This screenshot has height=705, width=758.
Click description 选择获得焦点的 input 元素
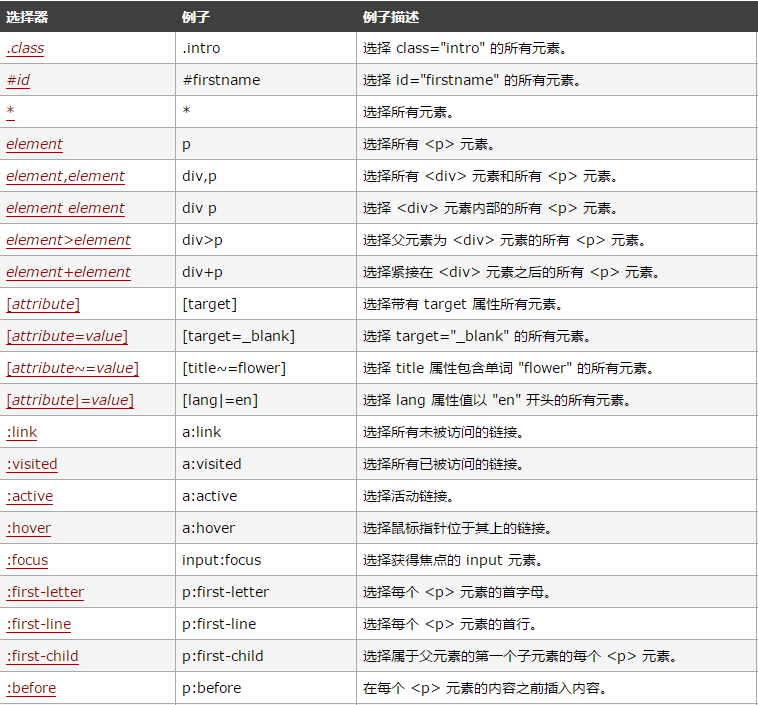(x=452, y=560)
